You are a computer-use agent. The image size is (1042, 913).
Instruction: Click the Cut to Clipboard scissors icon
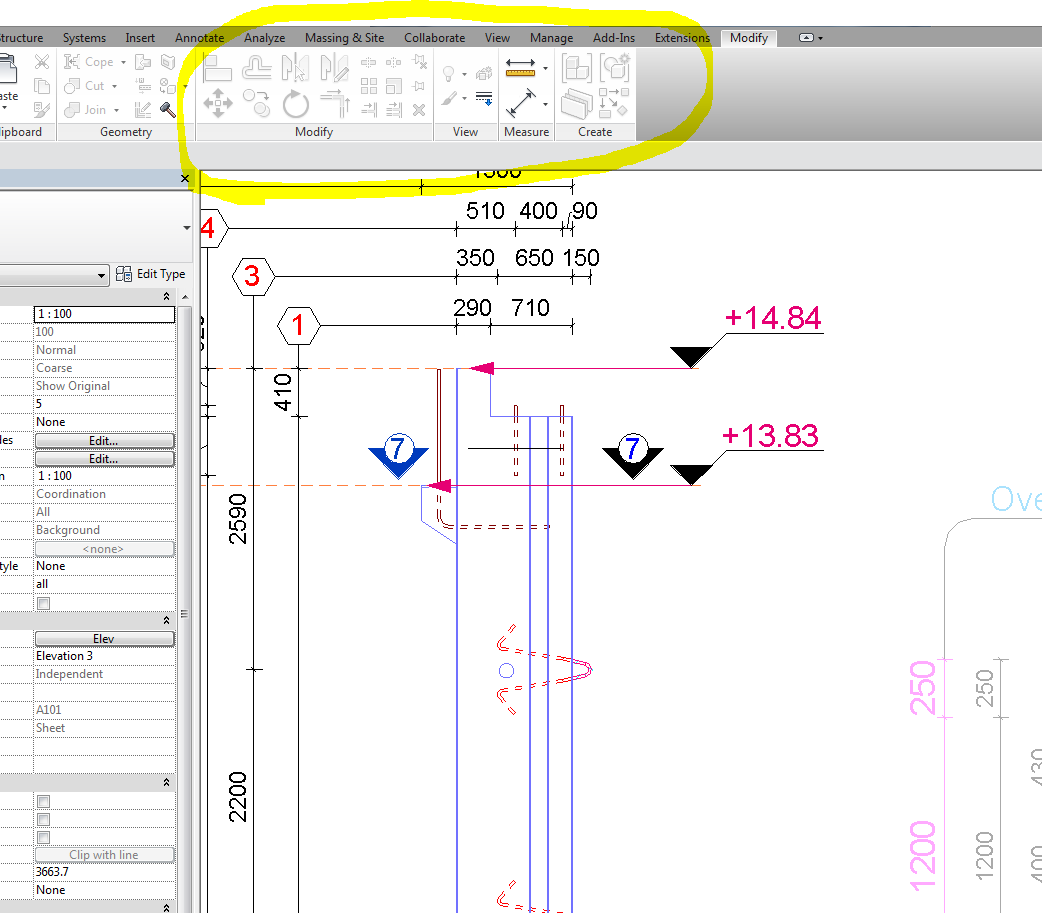pos(42,62)
